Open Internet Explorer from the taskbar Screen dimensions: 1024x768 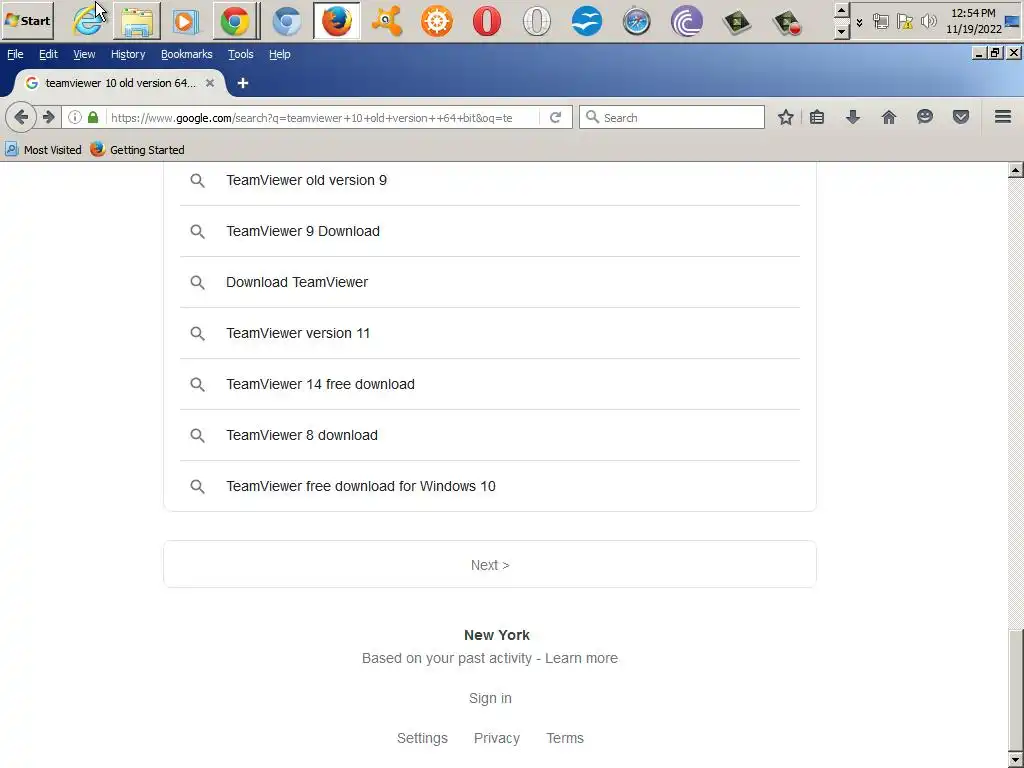point(87,21)
